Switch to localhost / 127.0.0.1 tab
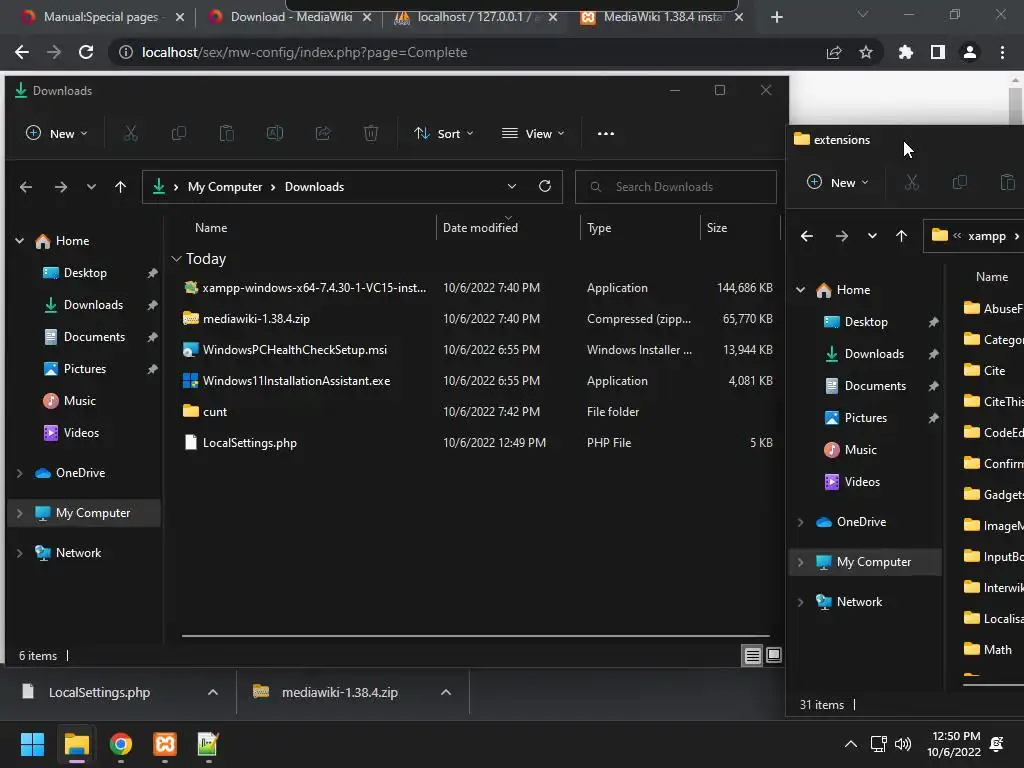Image resolution: width=1024 pixels, height=768 pixels. tap(477, 17)
